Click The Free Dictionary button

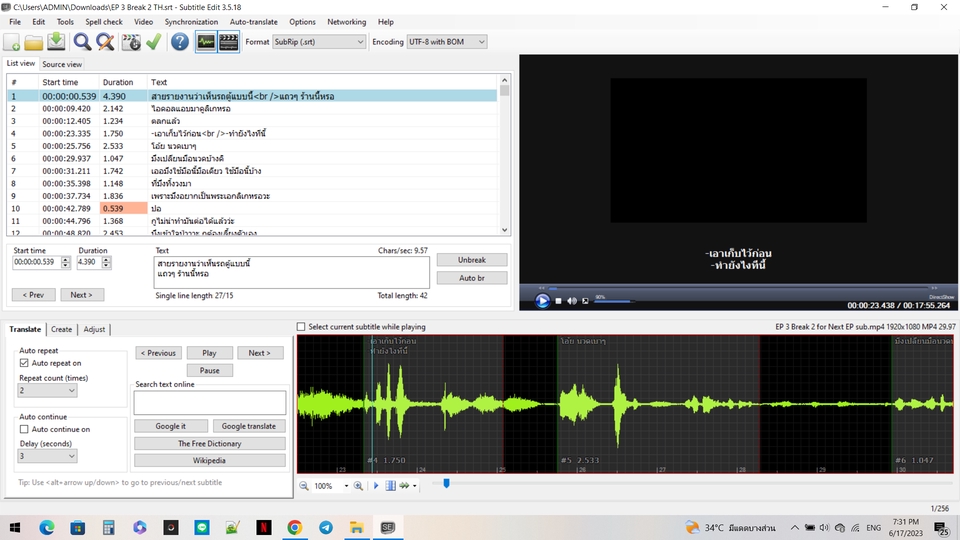[209, 443]
